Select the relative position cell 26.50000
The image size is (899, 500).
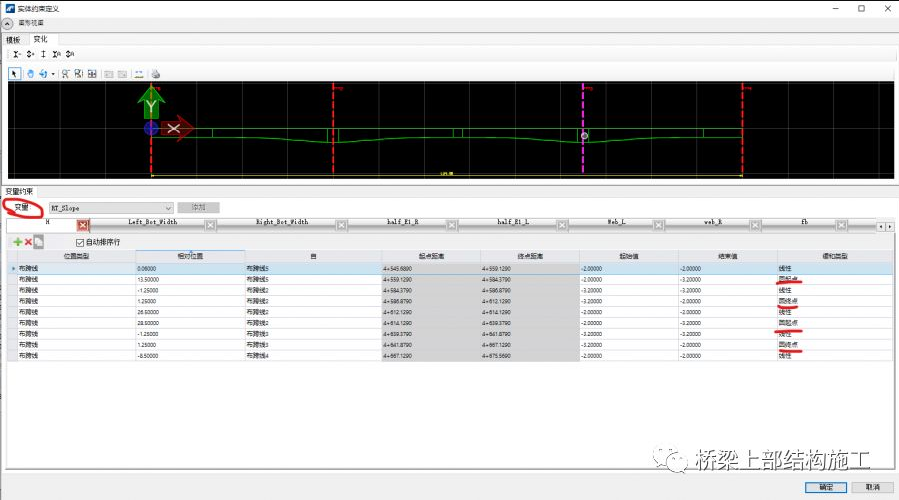click(x=190, y=312)
